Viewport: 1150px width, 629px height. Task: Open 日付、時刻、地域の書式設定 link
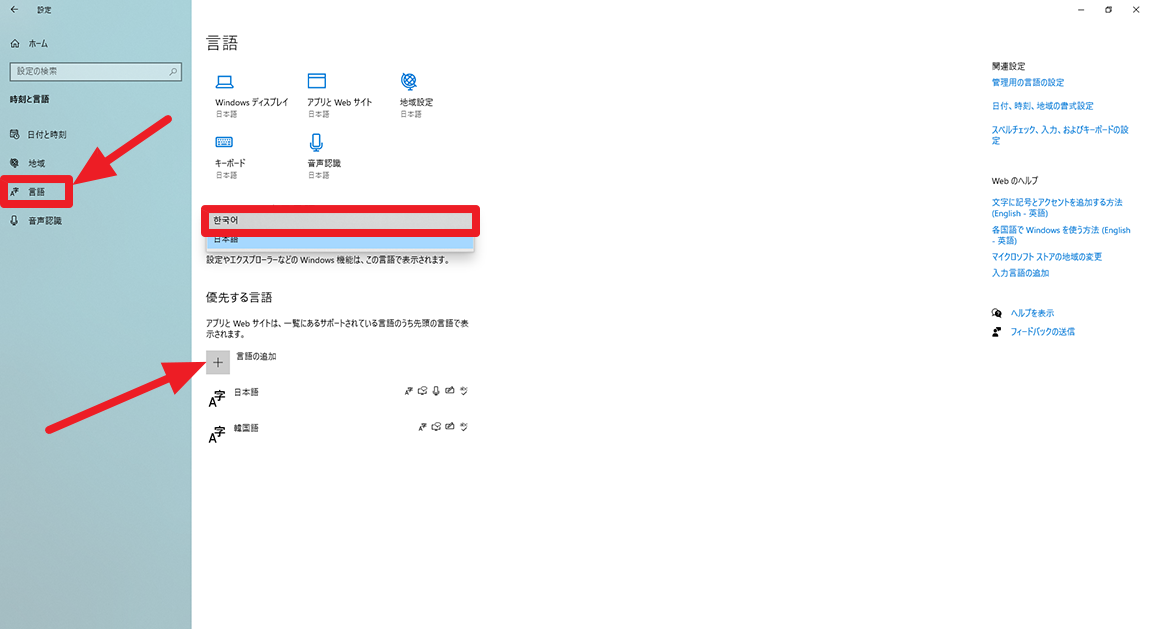coord(1042,106)
